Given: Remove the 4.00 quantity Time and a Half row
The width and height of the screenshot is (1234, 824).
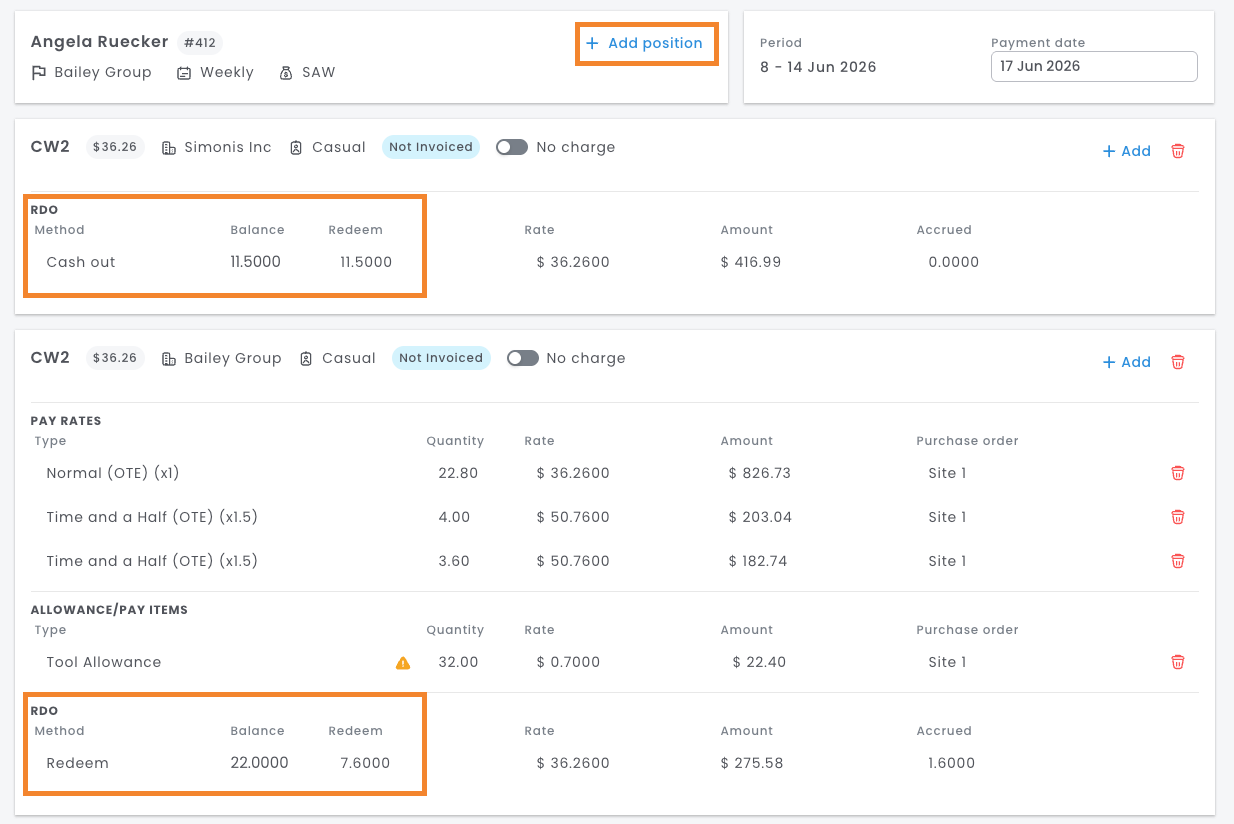Looking at the screenshot, I should (1178, 517).
